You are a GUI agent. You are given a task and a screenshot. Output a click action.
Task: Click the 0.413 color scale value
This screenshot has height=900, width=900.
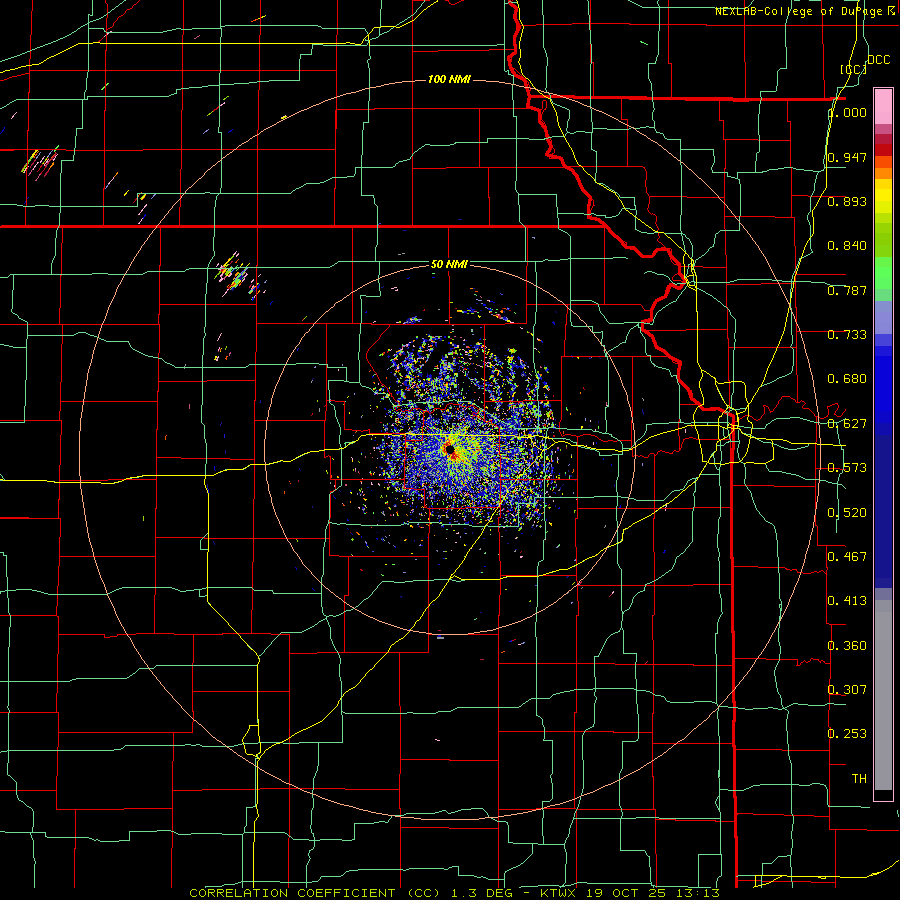click(847, 601)
